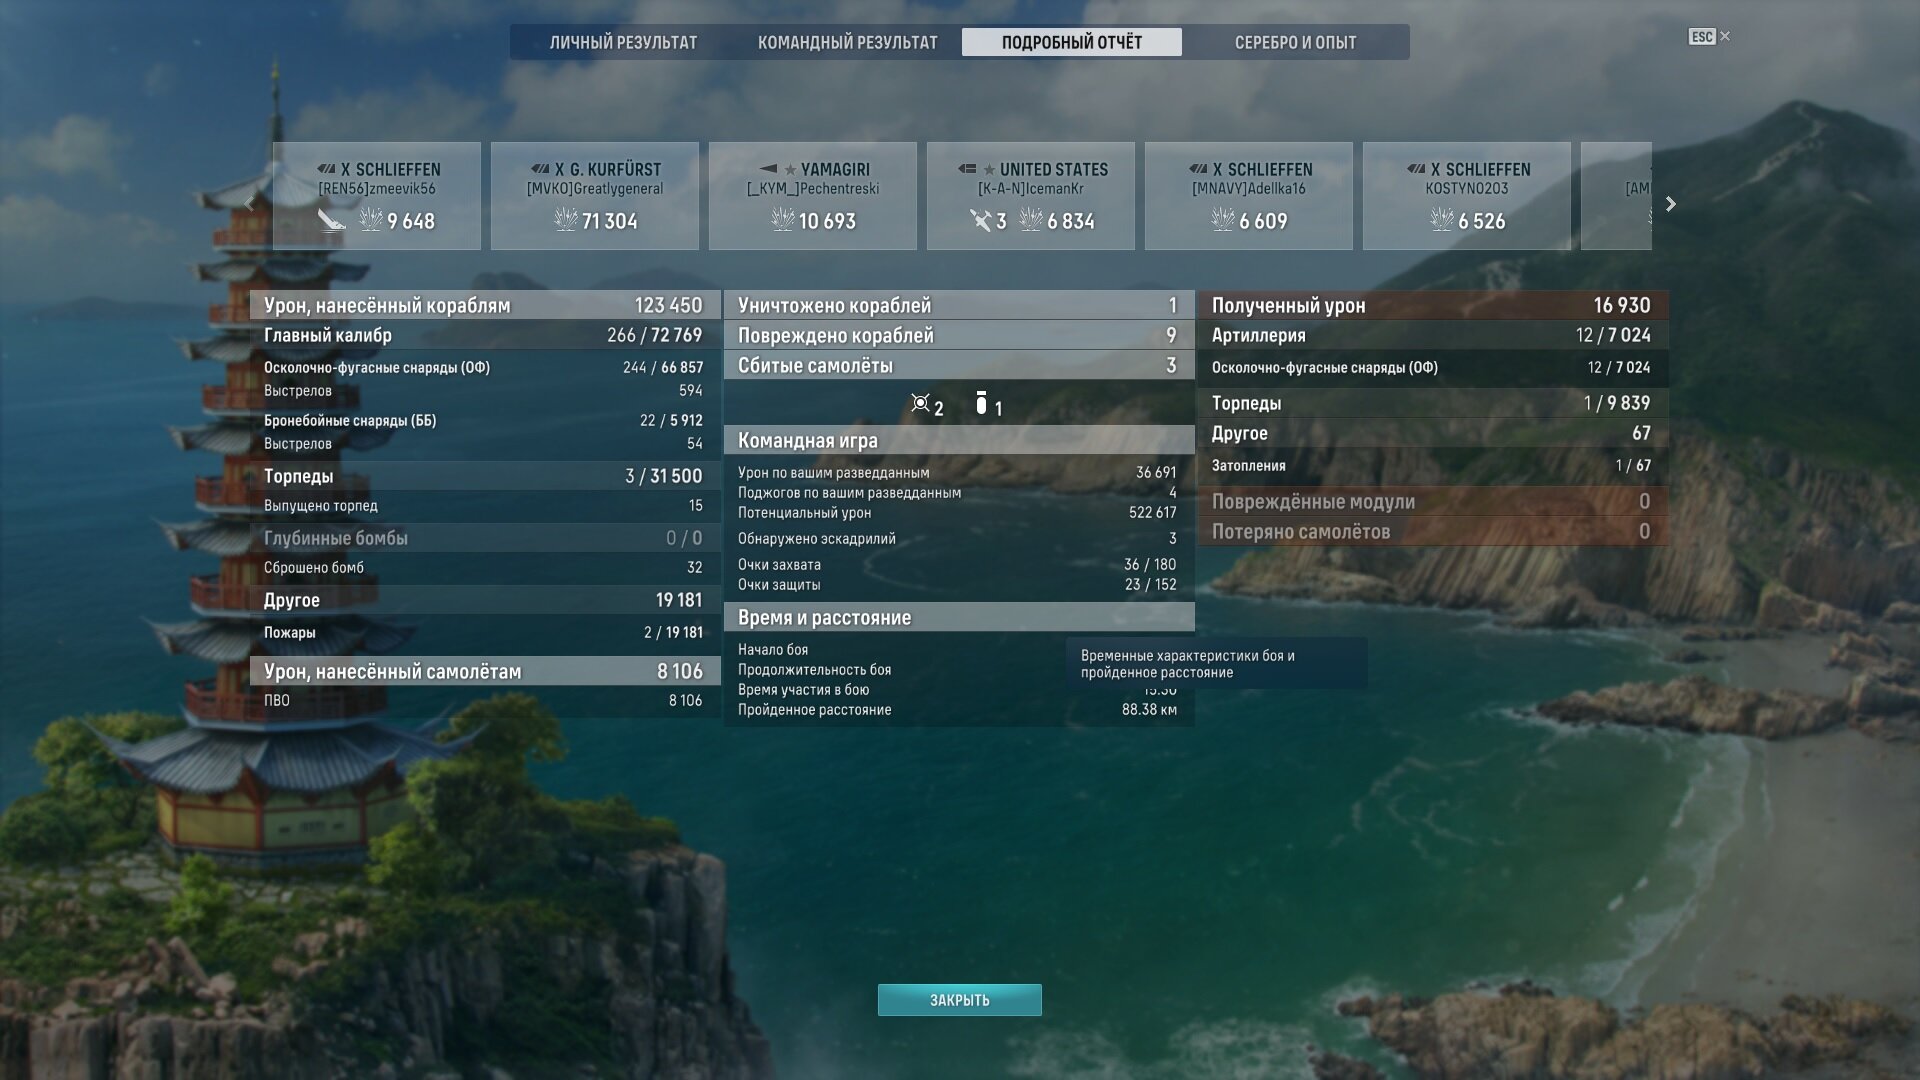1920x1080 pixels.
Task: Click the aircraft carrier class icon next to United States
Action: click(x=966, y=169)
